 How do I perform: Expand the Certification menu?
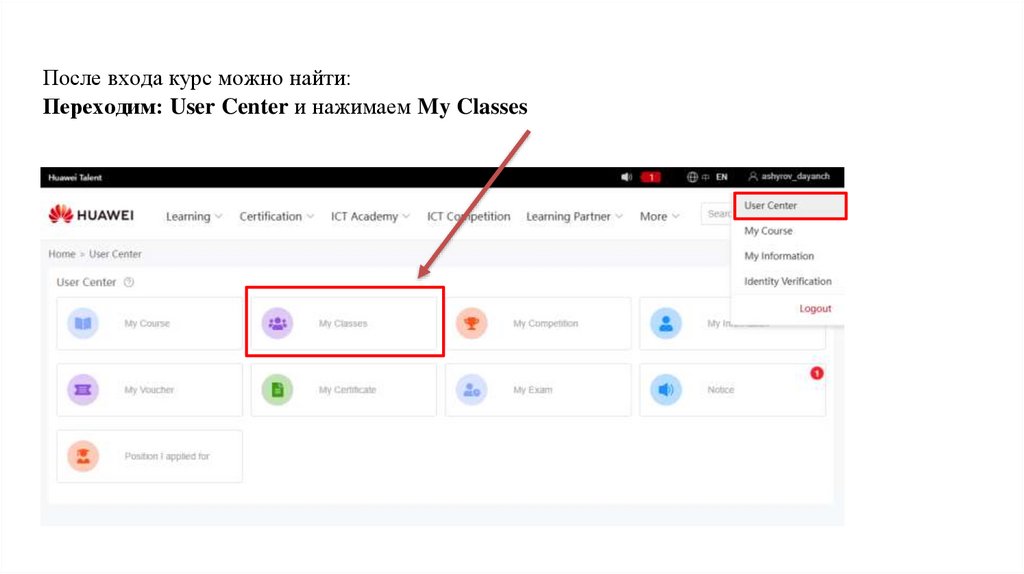pos(276,216)
